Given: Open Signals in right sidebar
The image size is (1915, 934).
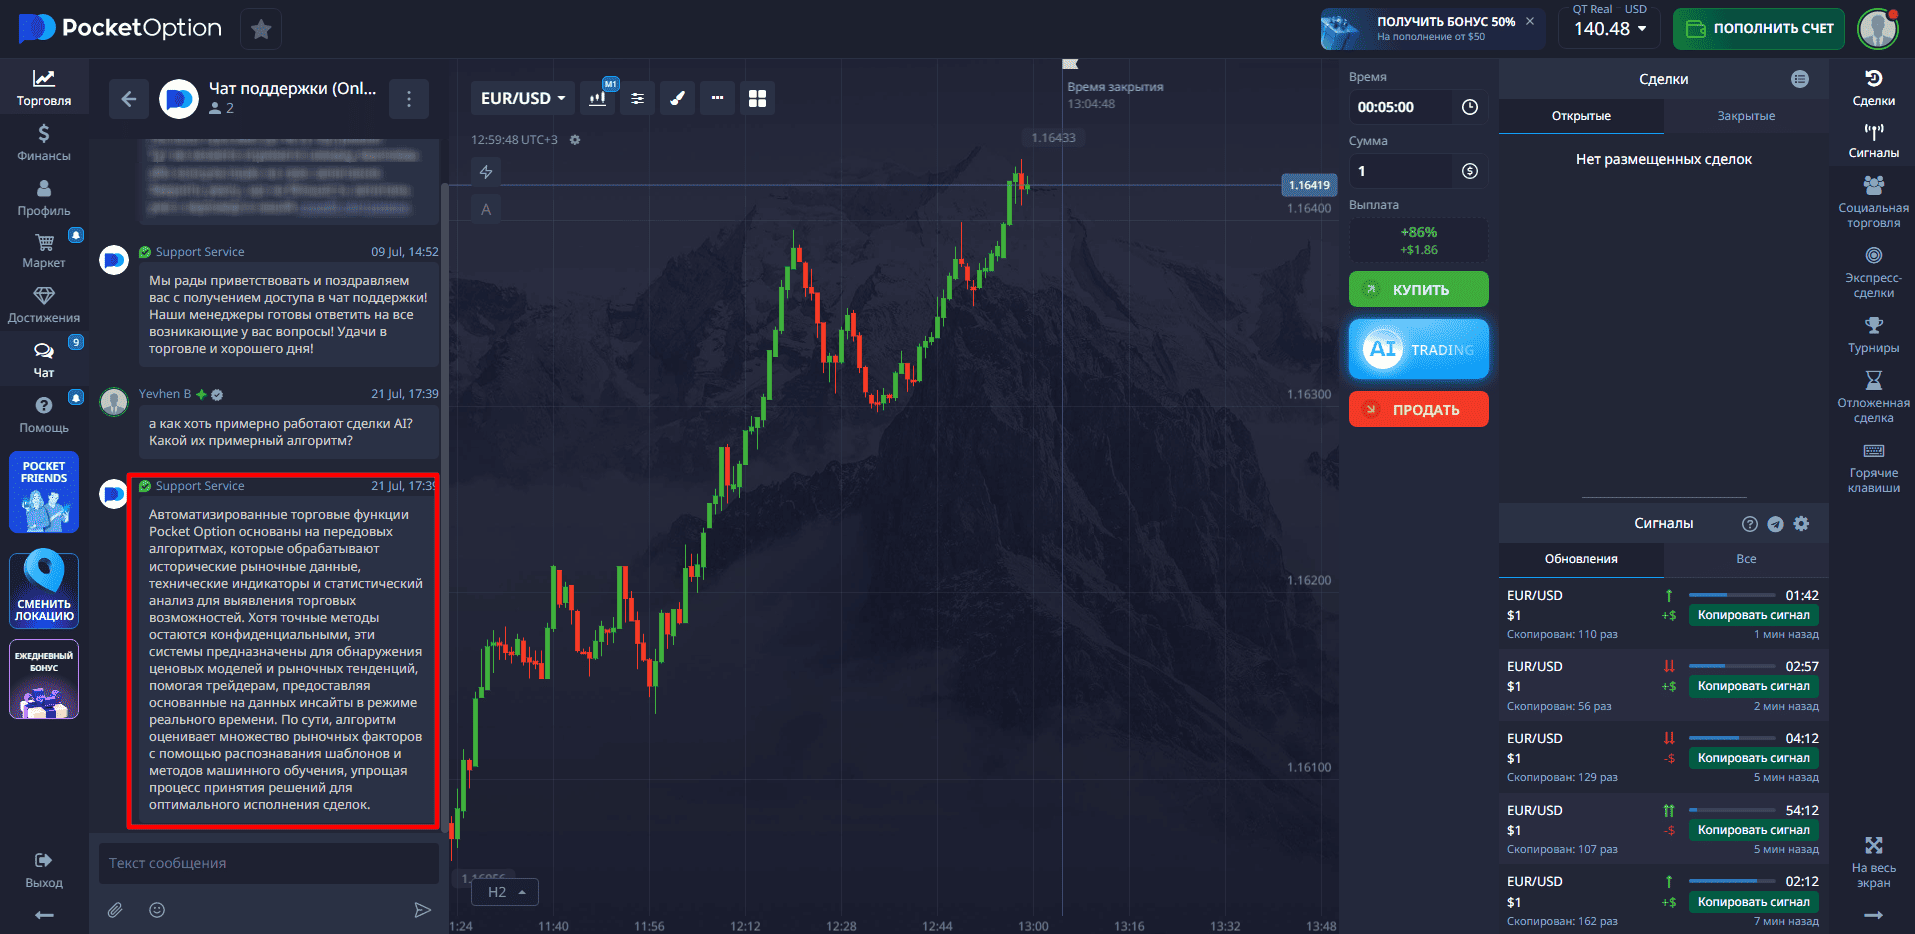Looking at the screenshot, I should (1873, 140).
